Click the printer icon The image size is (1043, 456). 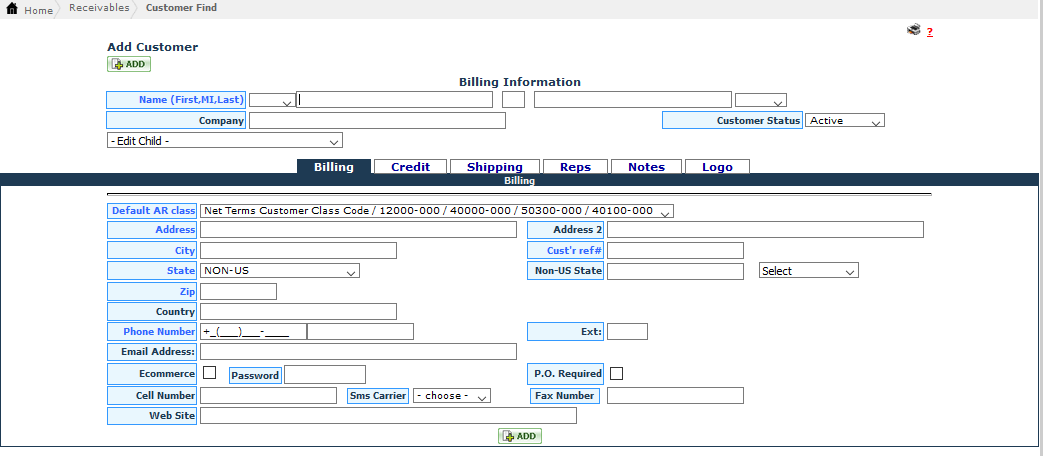point(913,31)
